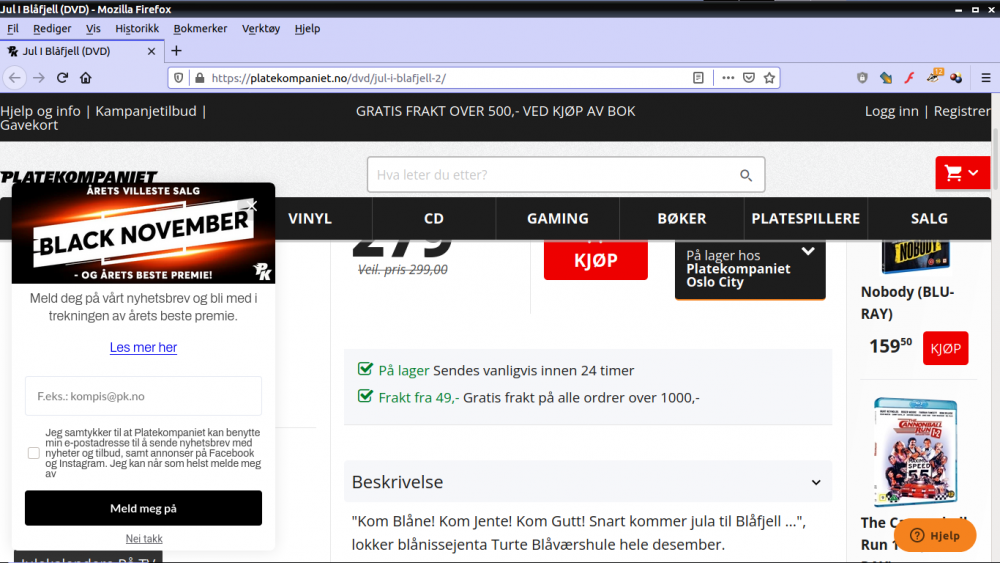Show site security padlock info

point(200,78)
